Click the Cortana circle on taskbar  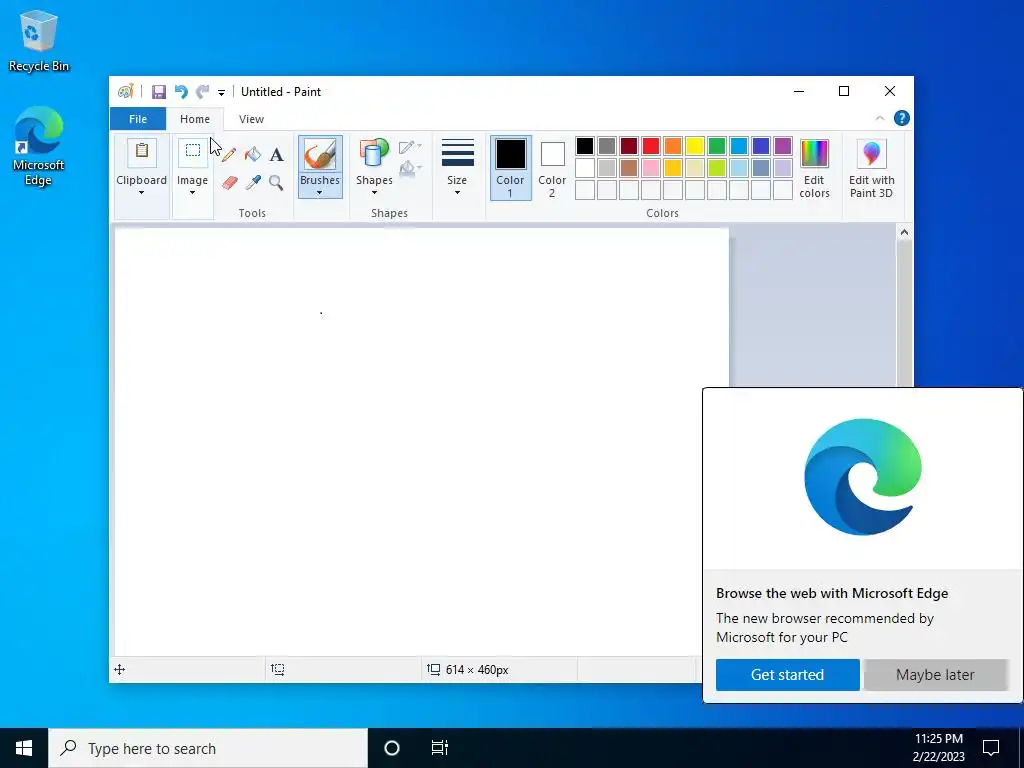[392, 748]
